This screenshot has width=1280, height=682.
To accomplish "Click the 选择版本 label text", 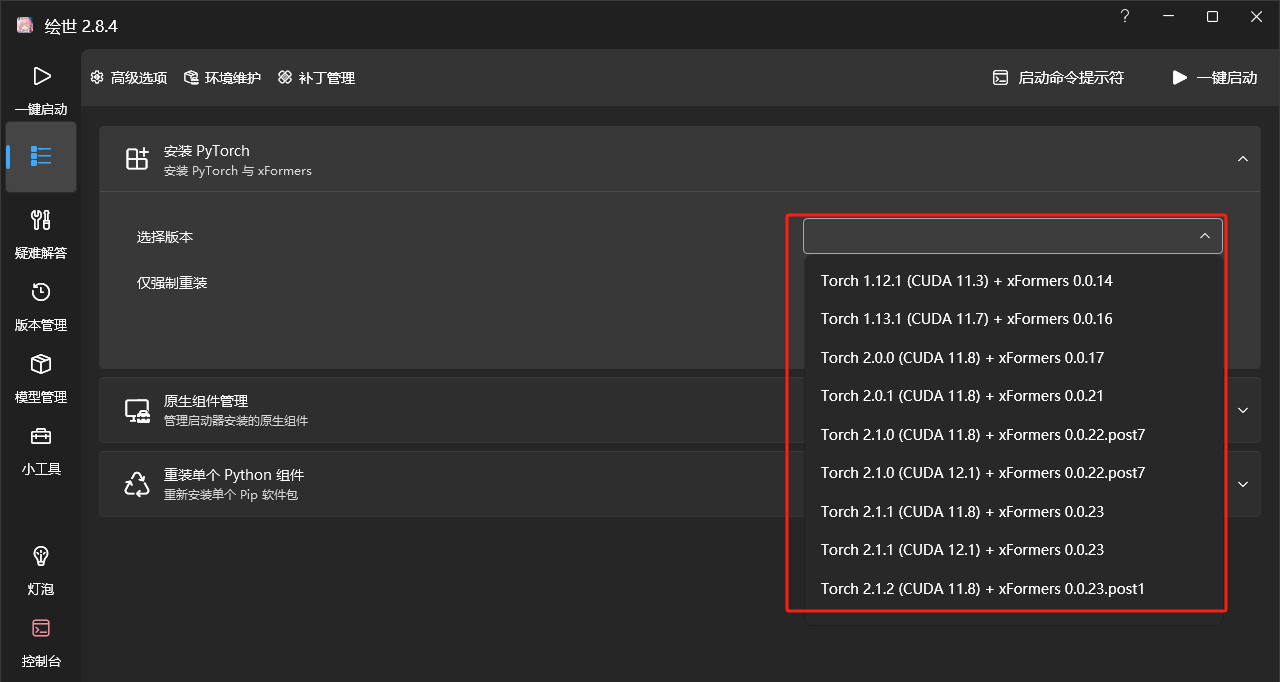I will click(x=165, y=237).
